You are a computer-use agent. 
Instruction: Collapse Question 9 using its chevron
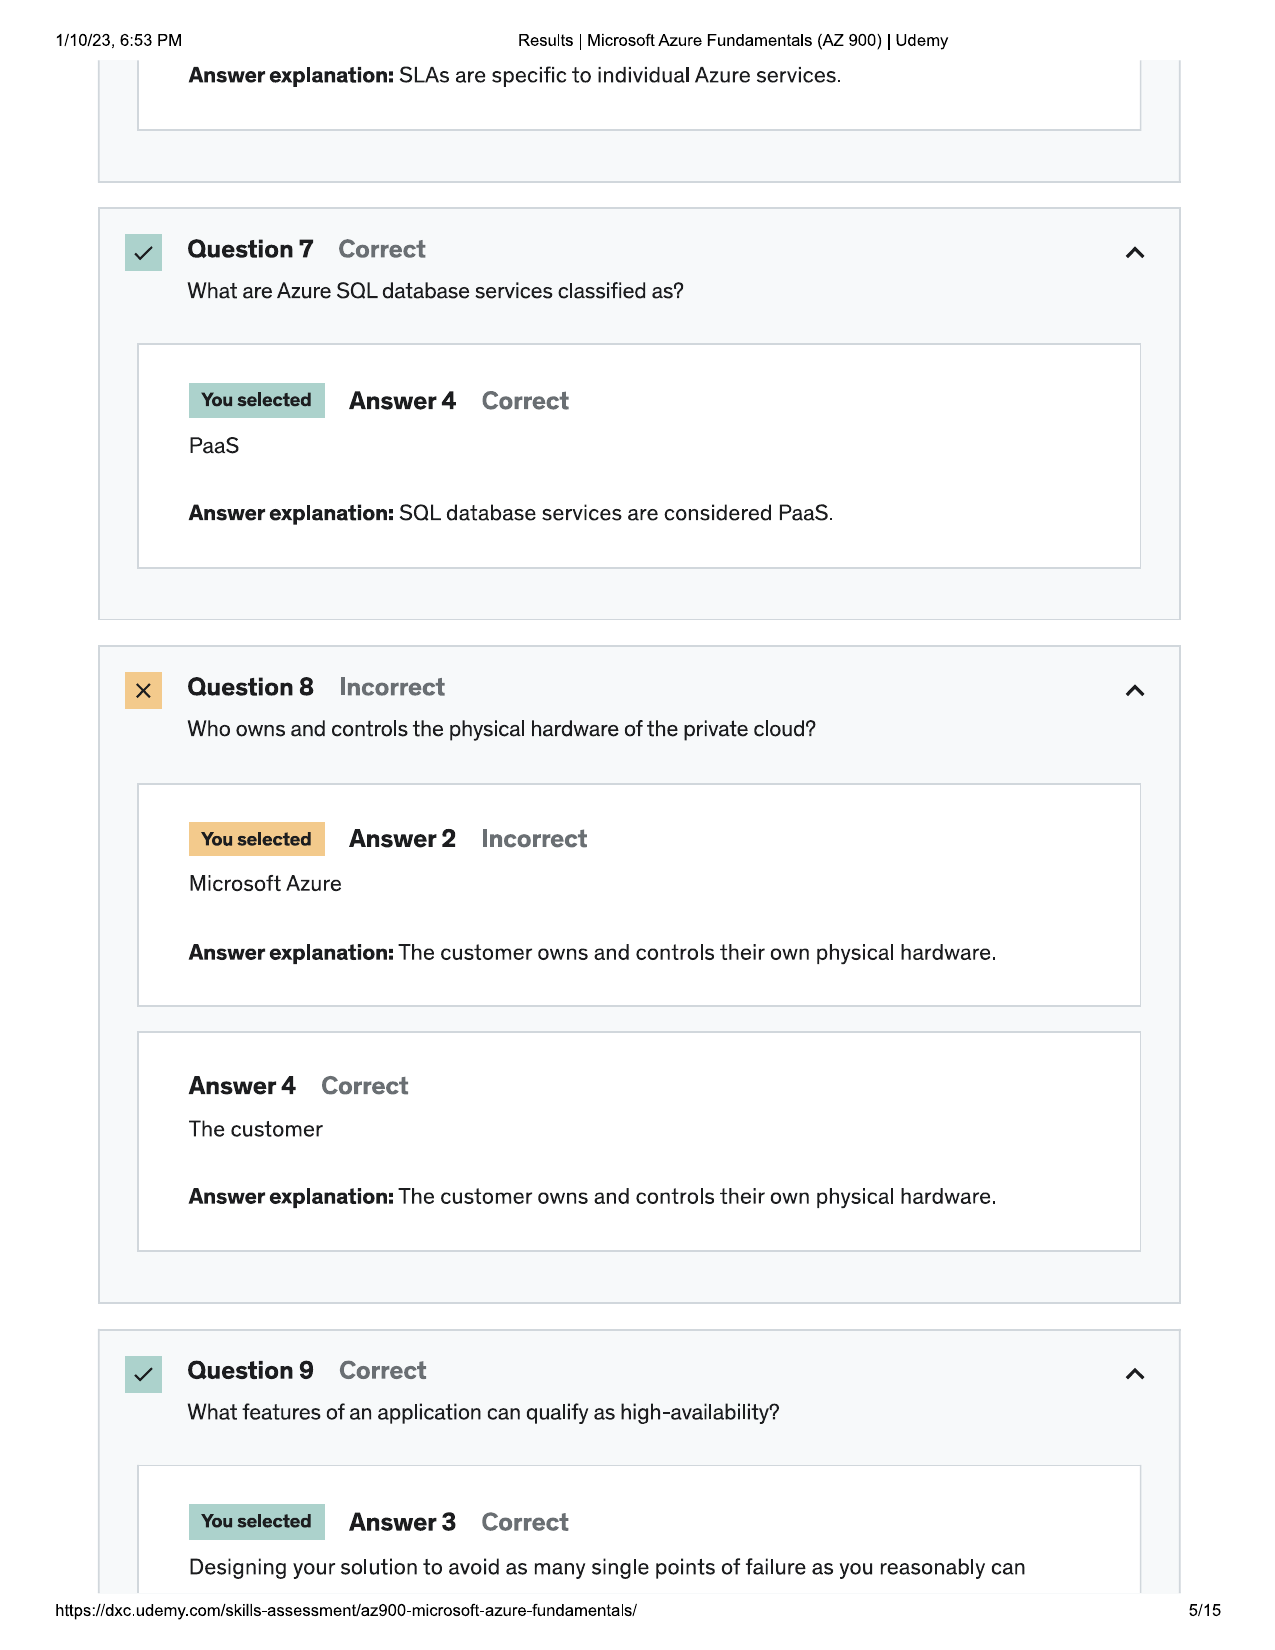tap(1134, 1374)
